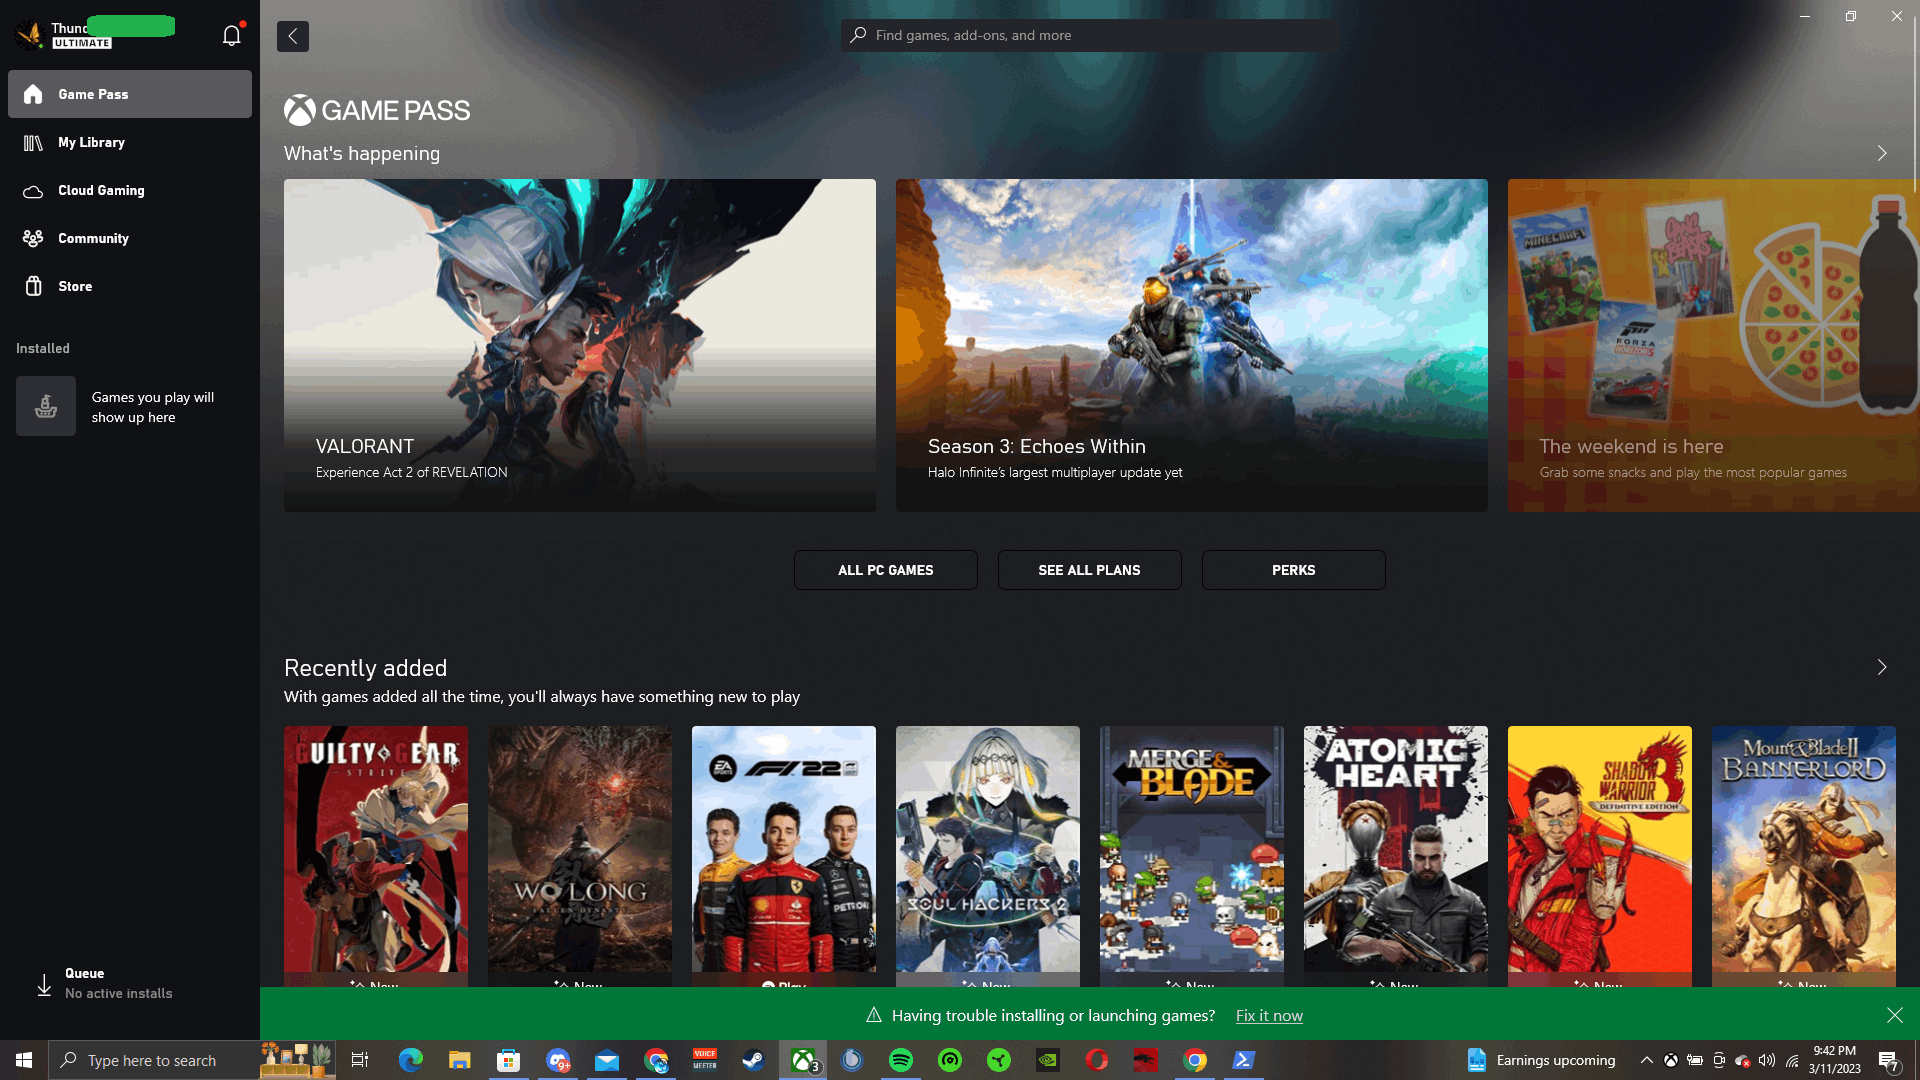This screenshot has height=1080, width=1920.
Task: Select the F1 22 game tile
Action: tap(784, 856)
